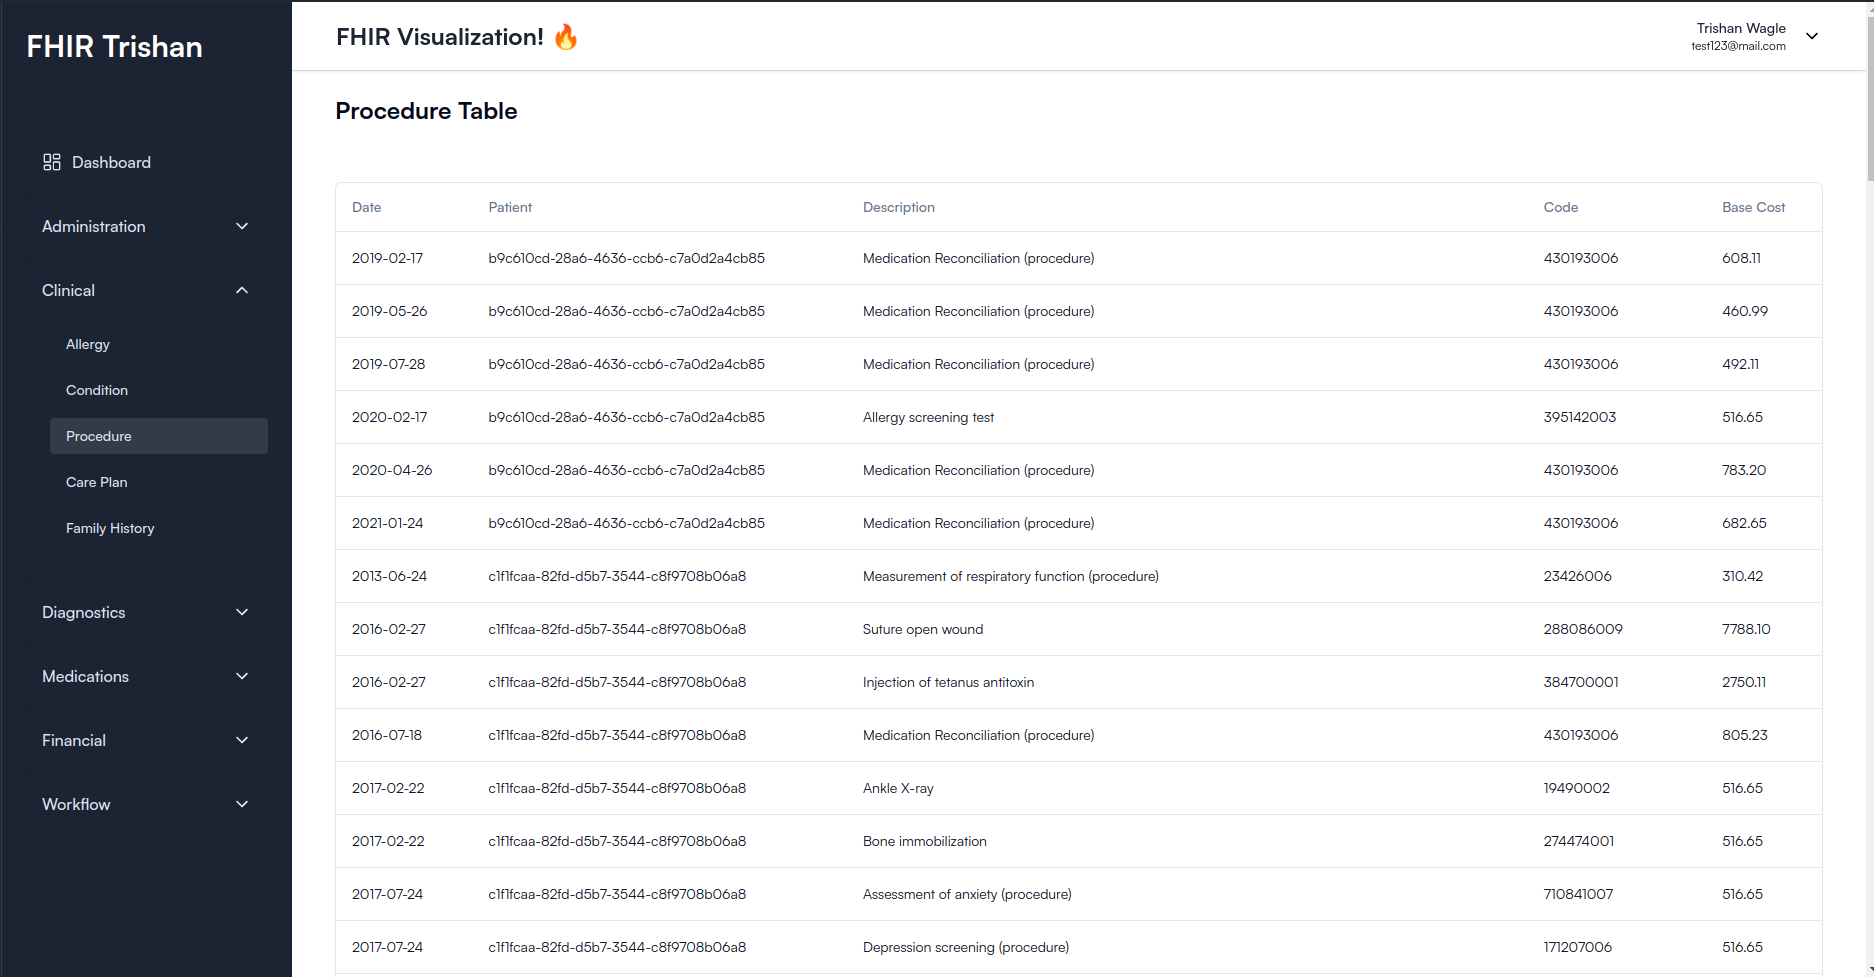Expand the Medications menu chevron

[242, 676]
